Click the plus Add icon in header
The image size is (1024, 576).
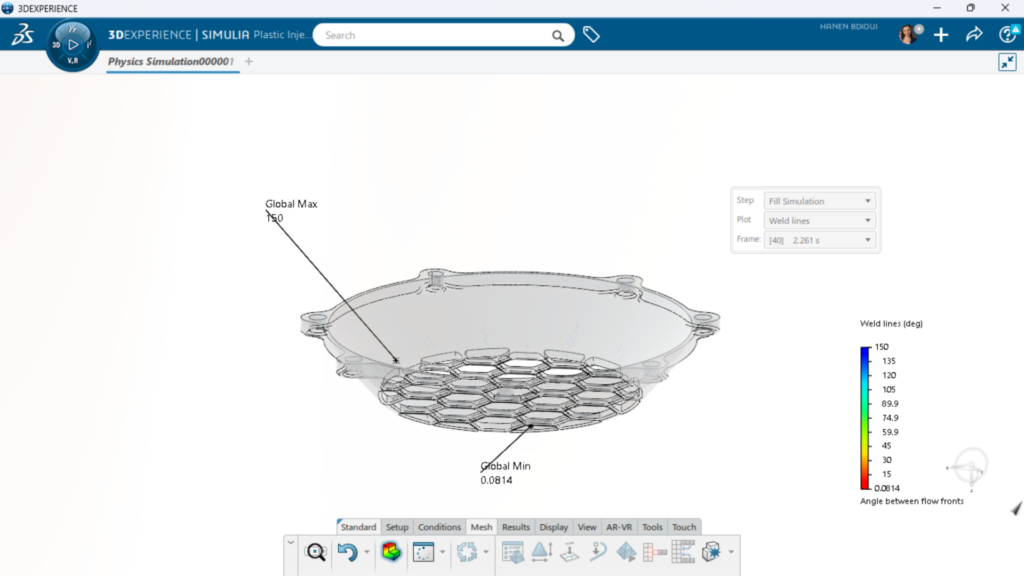pos(941,35)
